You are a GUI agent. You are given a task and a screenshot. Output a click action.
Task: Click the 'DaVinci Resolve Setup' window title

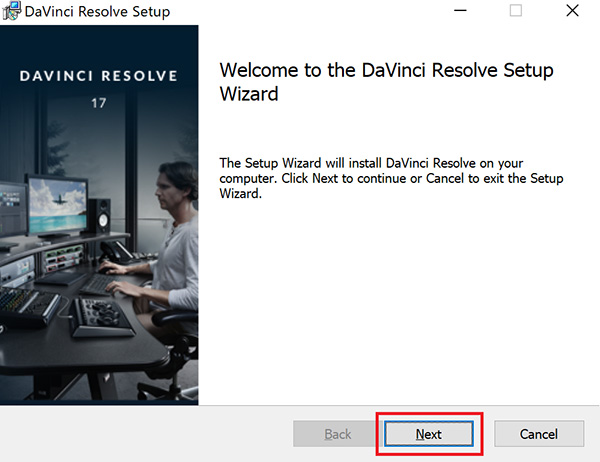tap(97, 11)
